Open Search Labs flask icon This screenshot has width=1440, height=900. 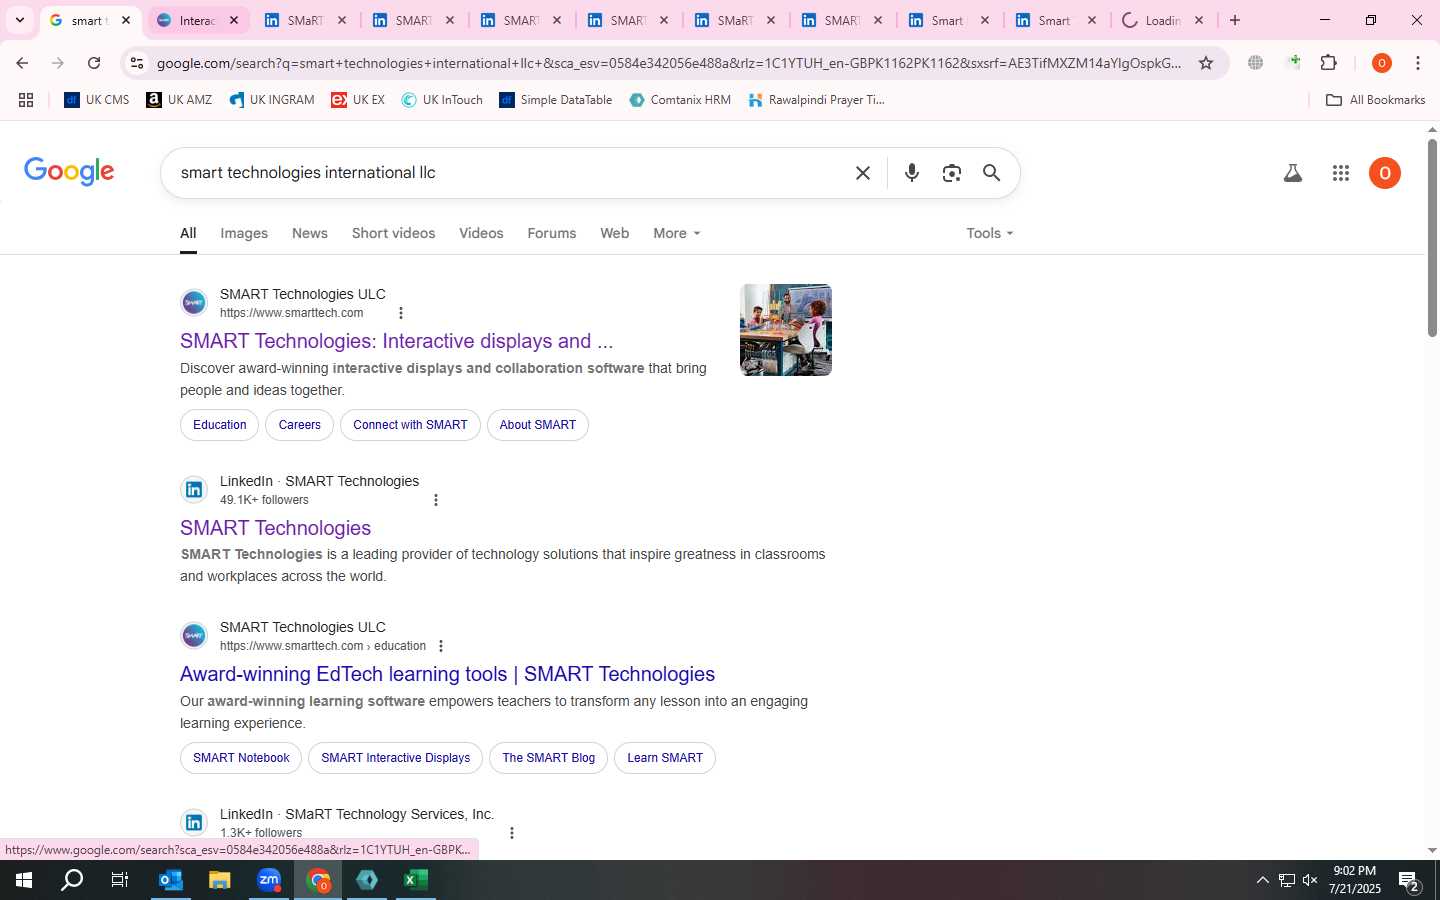point(1293,173)
